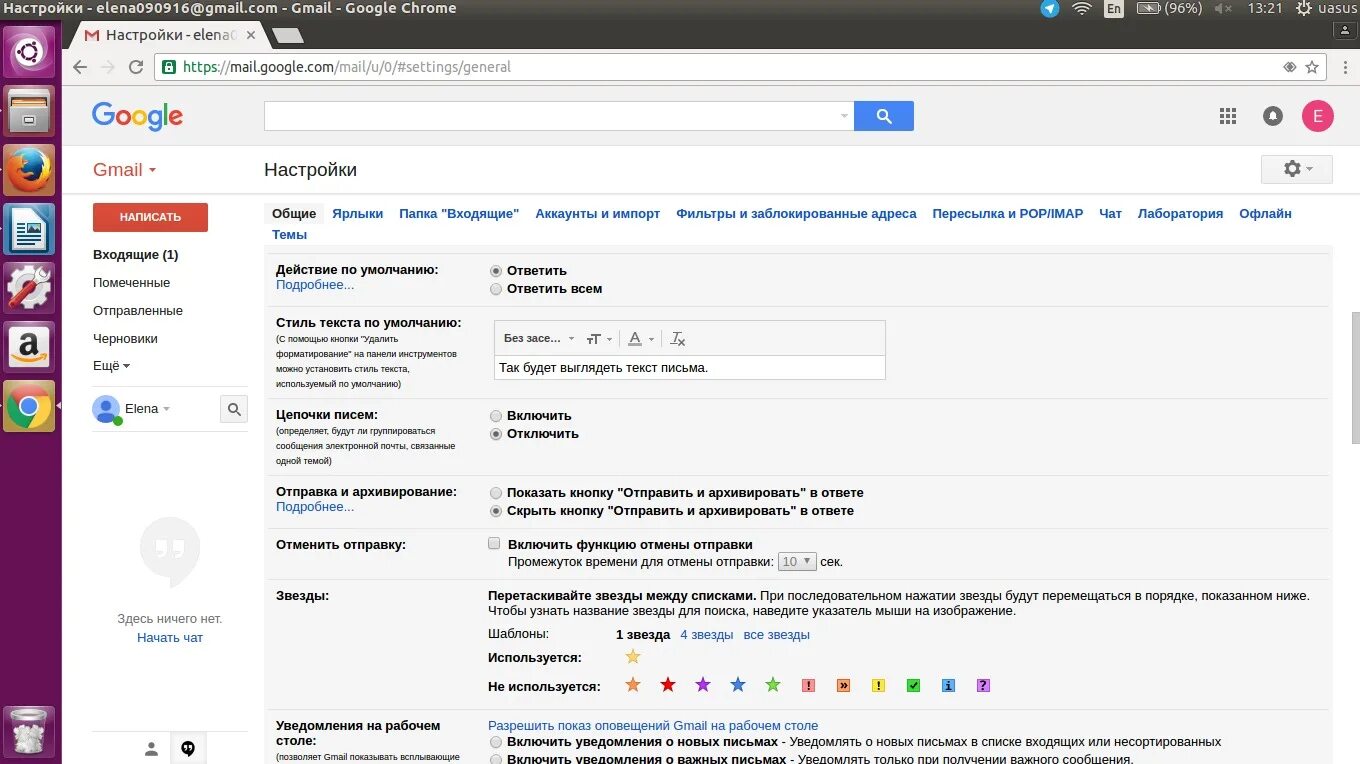Select the green star icon
Viewport: 1360px width, 764px height.
click(x=773, y=685)
